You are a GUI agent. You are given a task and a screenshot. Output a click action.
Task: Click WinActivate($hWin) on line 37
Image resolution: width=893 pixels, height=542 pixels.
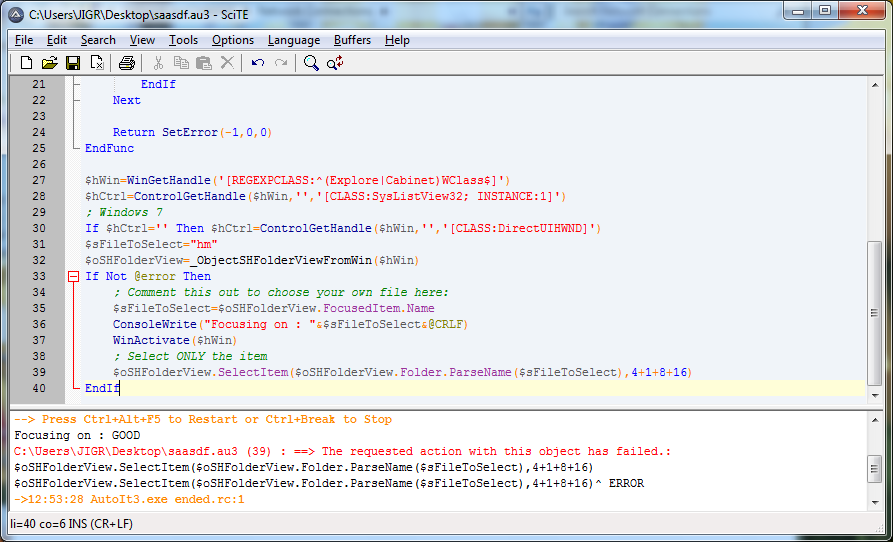(x=175, y=340)
